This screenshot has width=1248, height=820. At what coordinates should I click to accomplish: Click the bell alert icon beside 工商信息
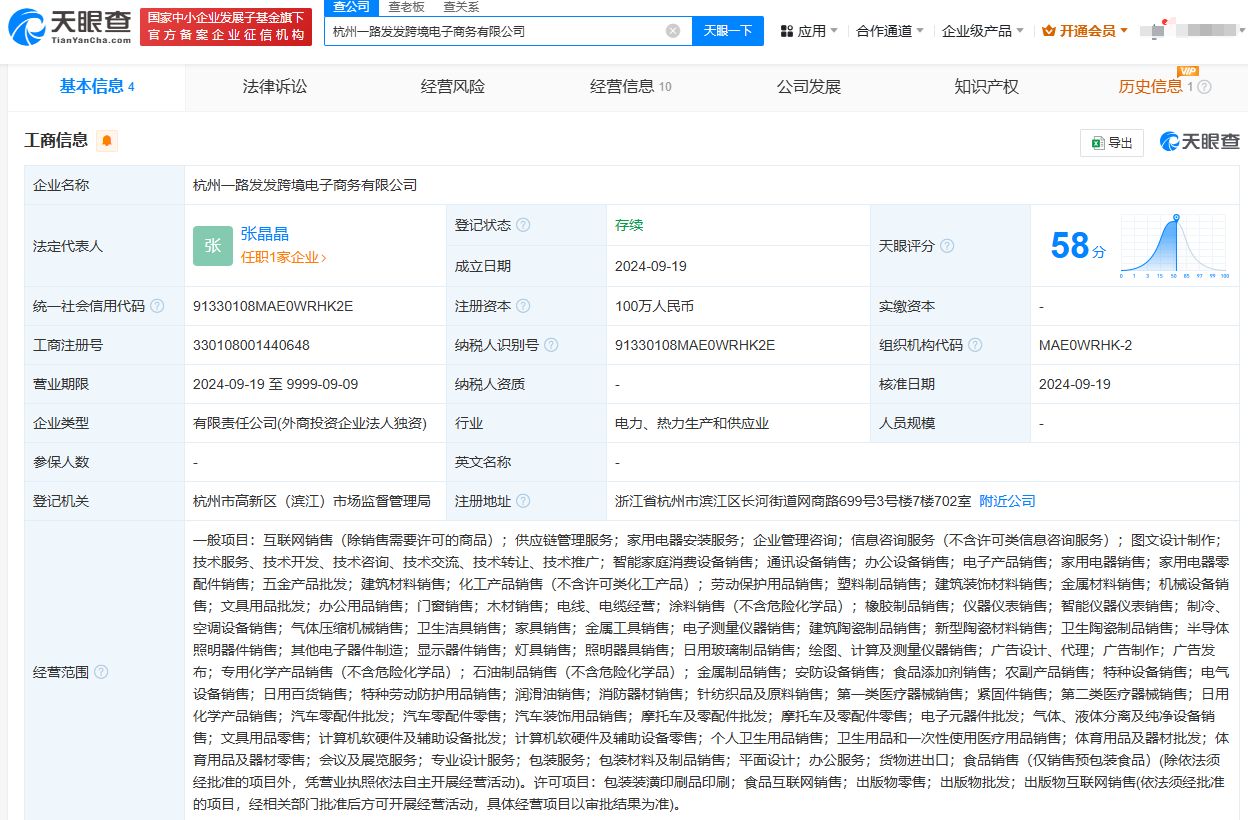(107, 141)
